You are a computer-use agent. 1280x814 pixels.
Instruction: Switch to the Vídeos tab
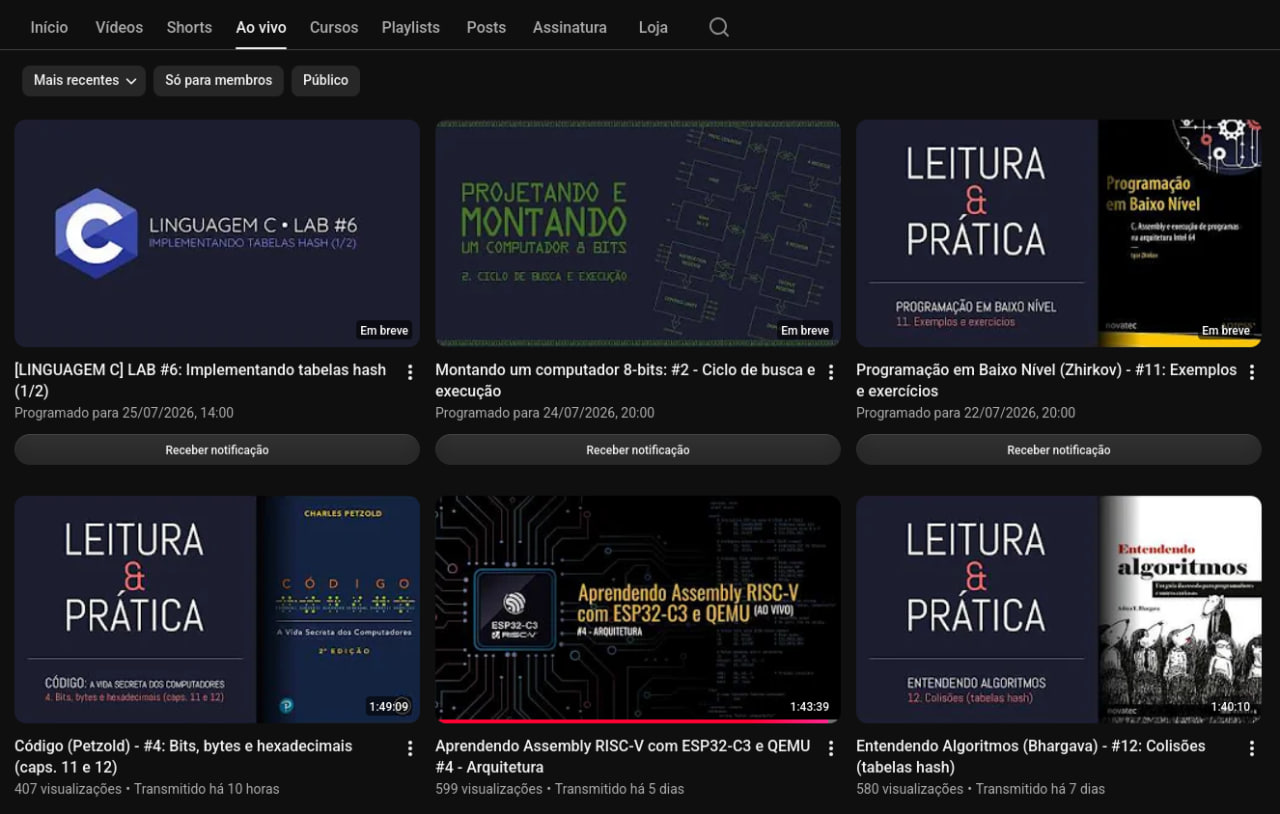(x=119, y=28)
